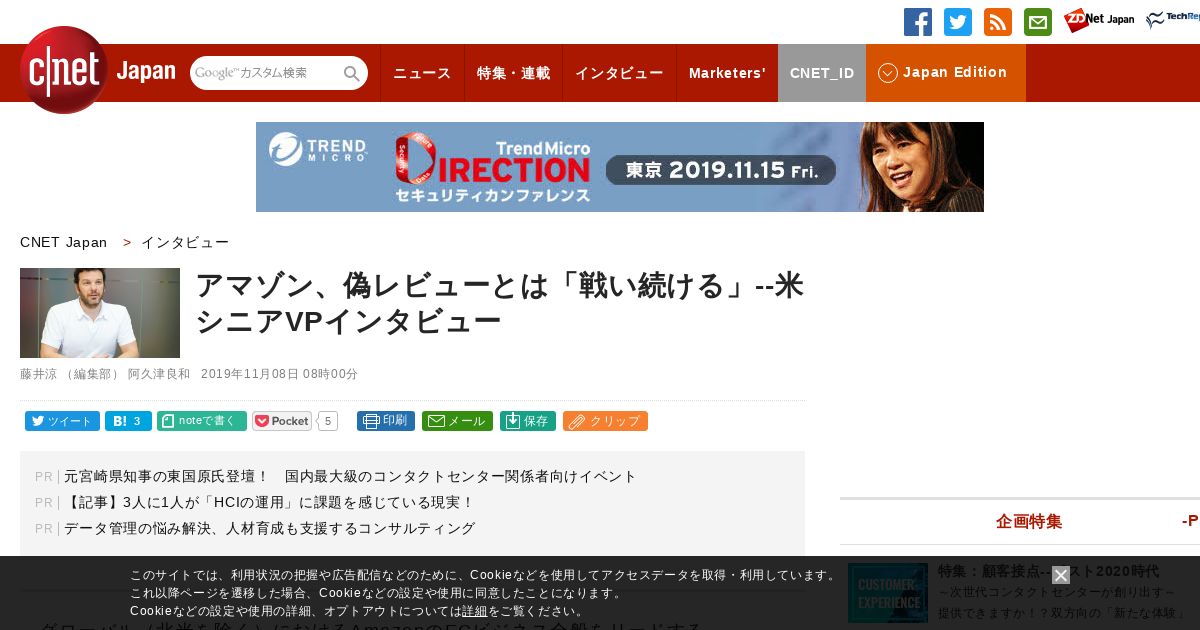Open the 特集・連載 menu

pos(513,73)
